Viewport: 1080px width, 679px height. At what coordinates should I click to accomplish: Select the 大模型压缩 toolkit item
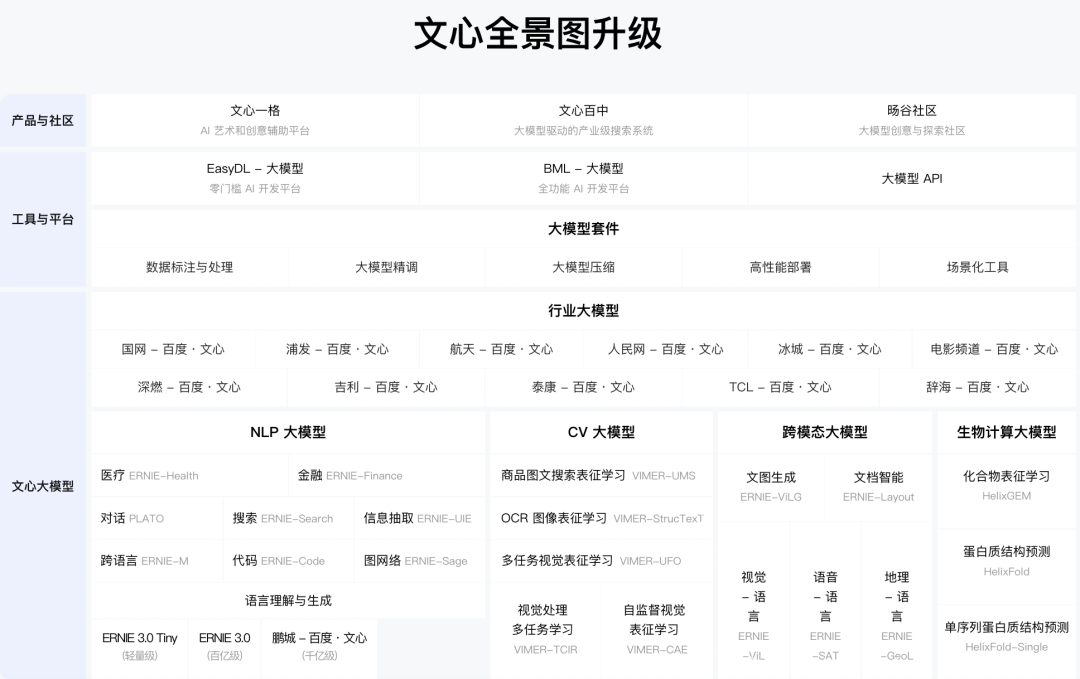(583, 267)
